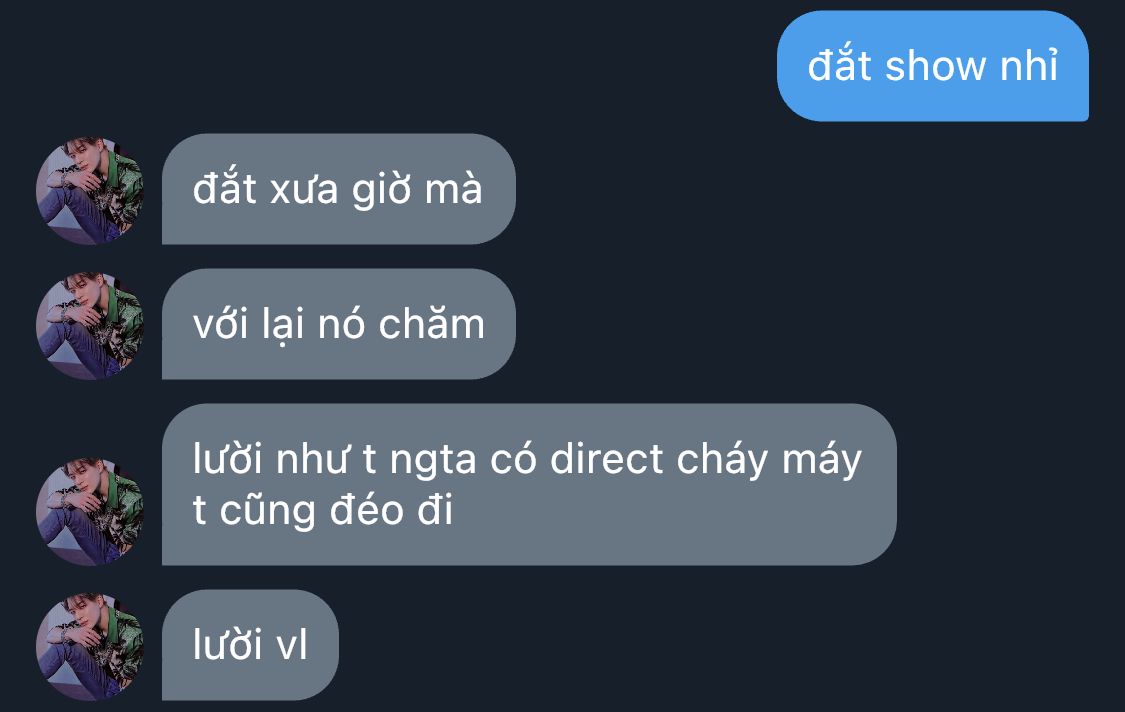Tap avatar next to "với lại nó chăm"
Image resolution: width=1125 pixels, height=712 pixels.
(x=90, y=326)
